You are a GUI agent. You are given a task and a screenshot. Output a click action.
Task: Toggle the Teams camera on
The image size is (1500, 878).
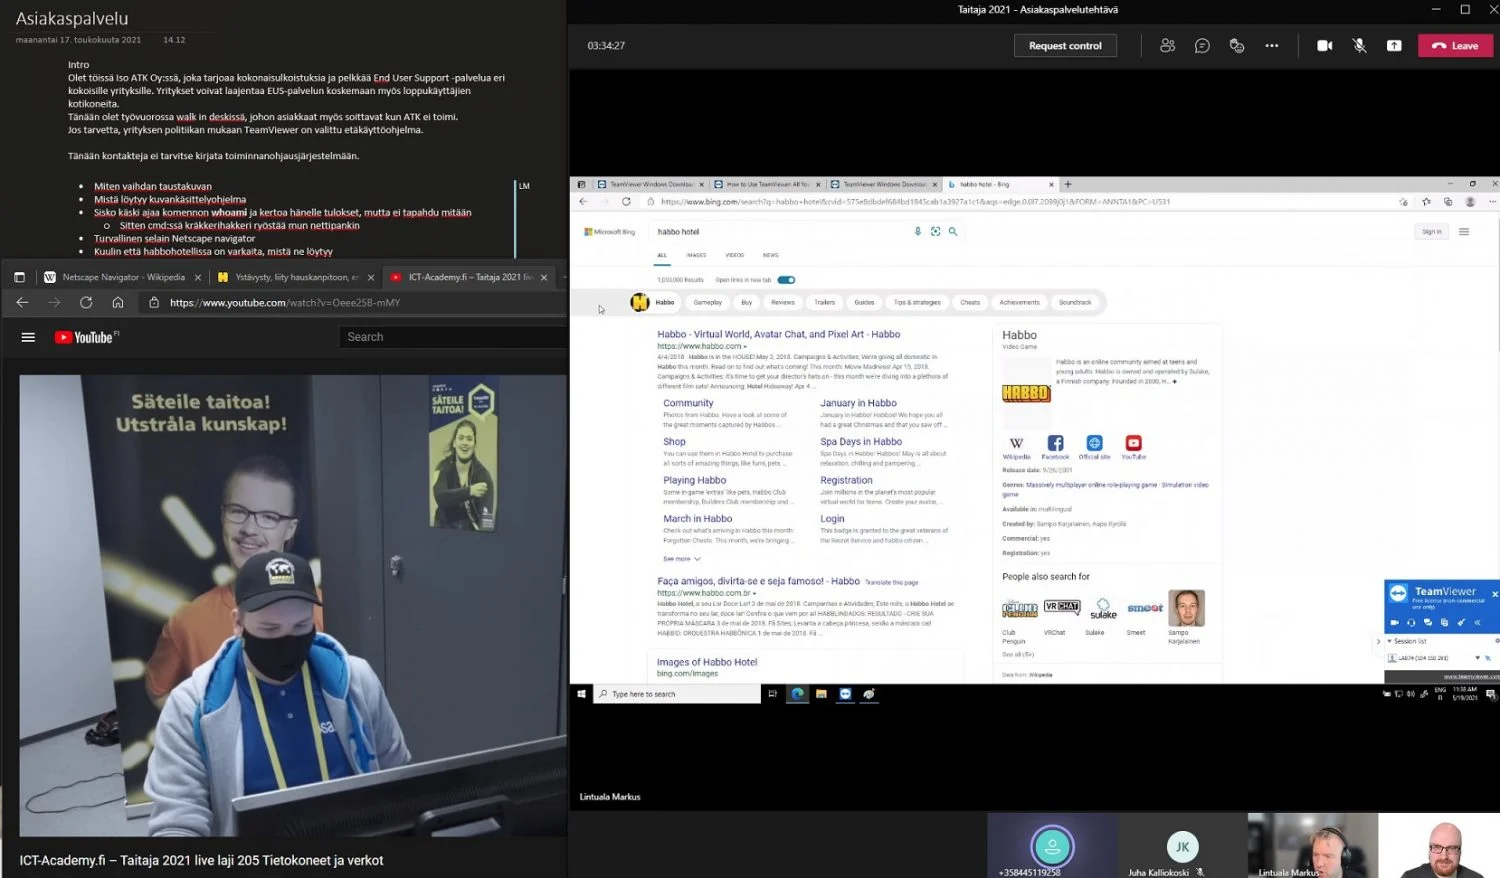(1325, 46)
